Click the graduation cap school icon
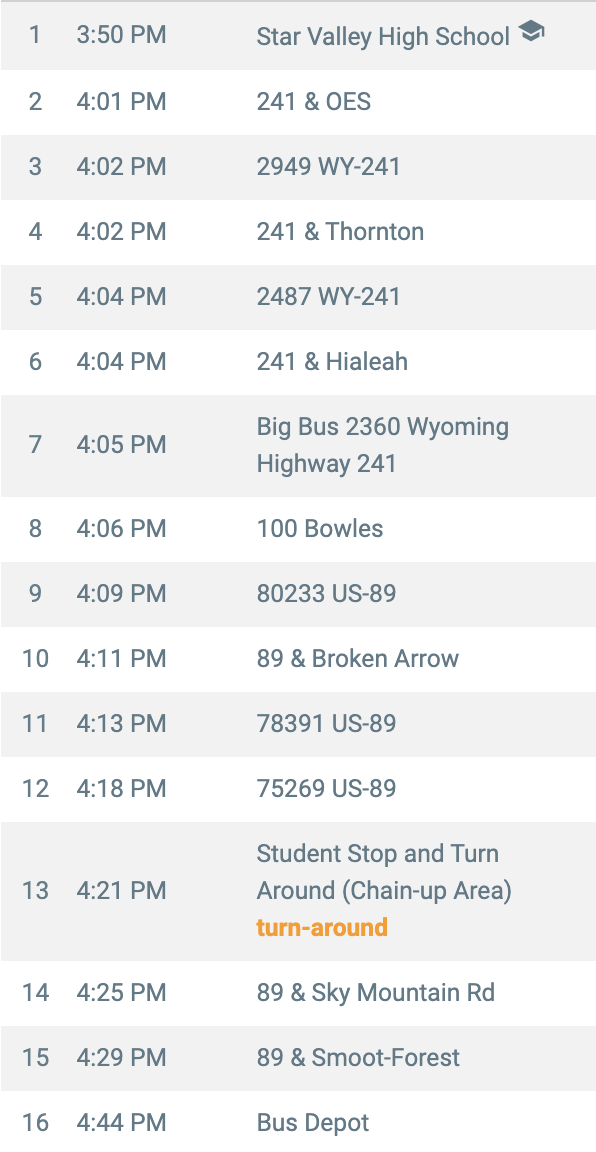The image size is (596, 1152). (531, 31)
